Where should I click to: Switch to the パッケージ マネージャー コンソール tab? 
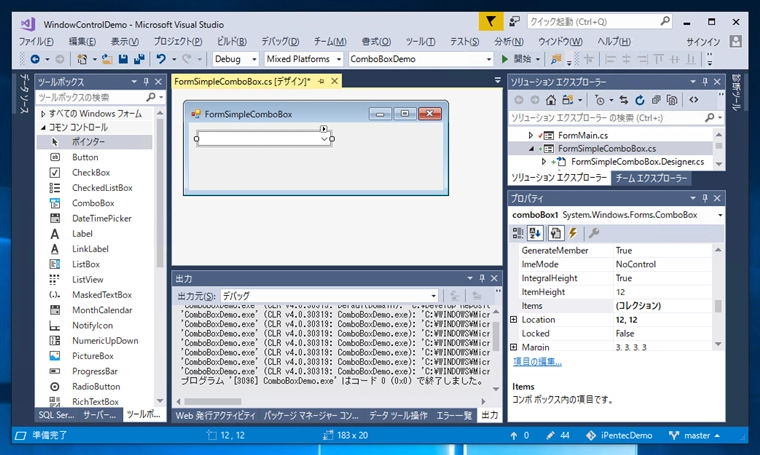311,415
